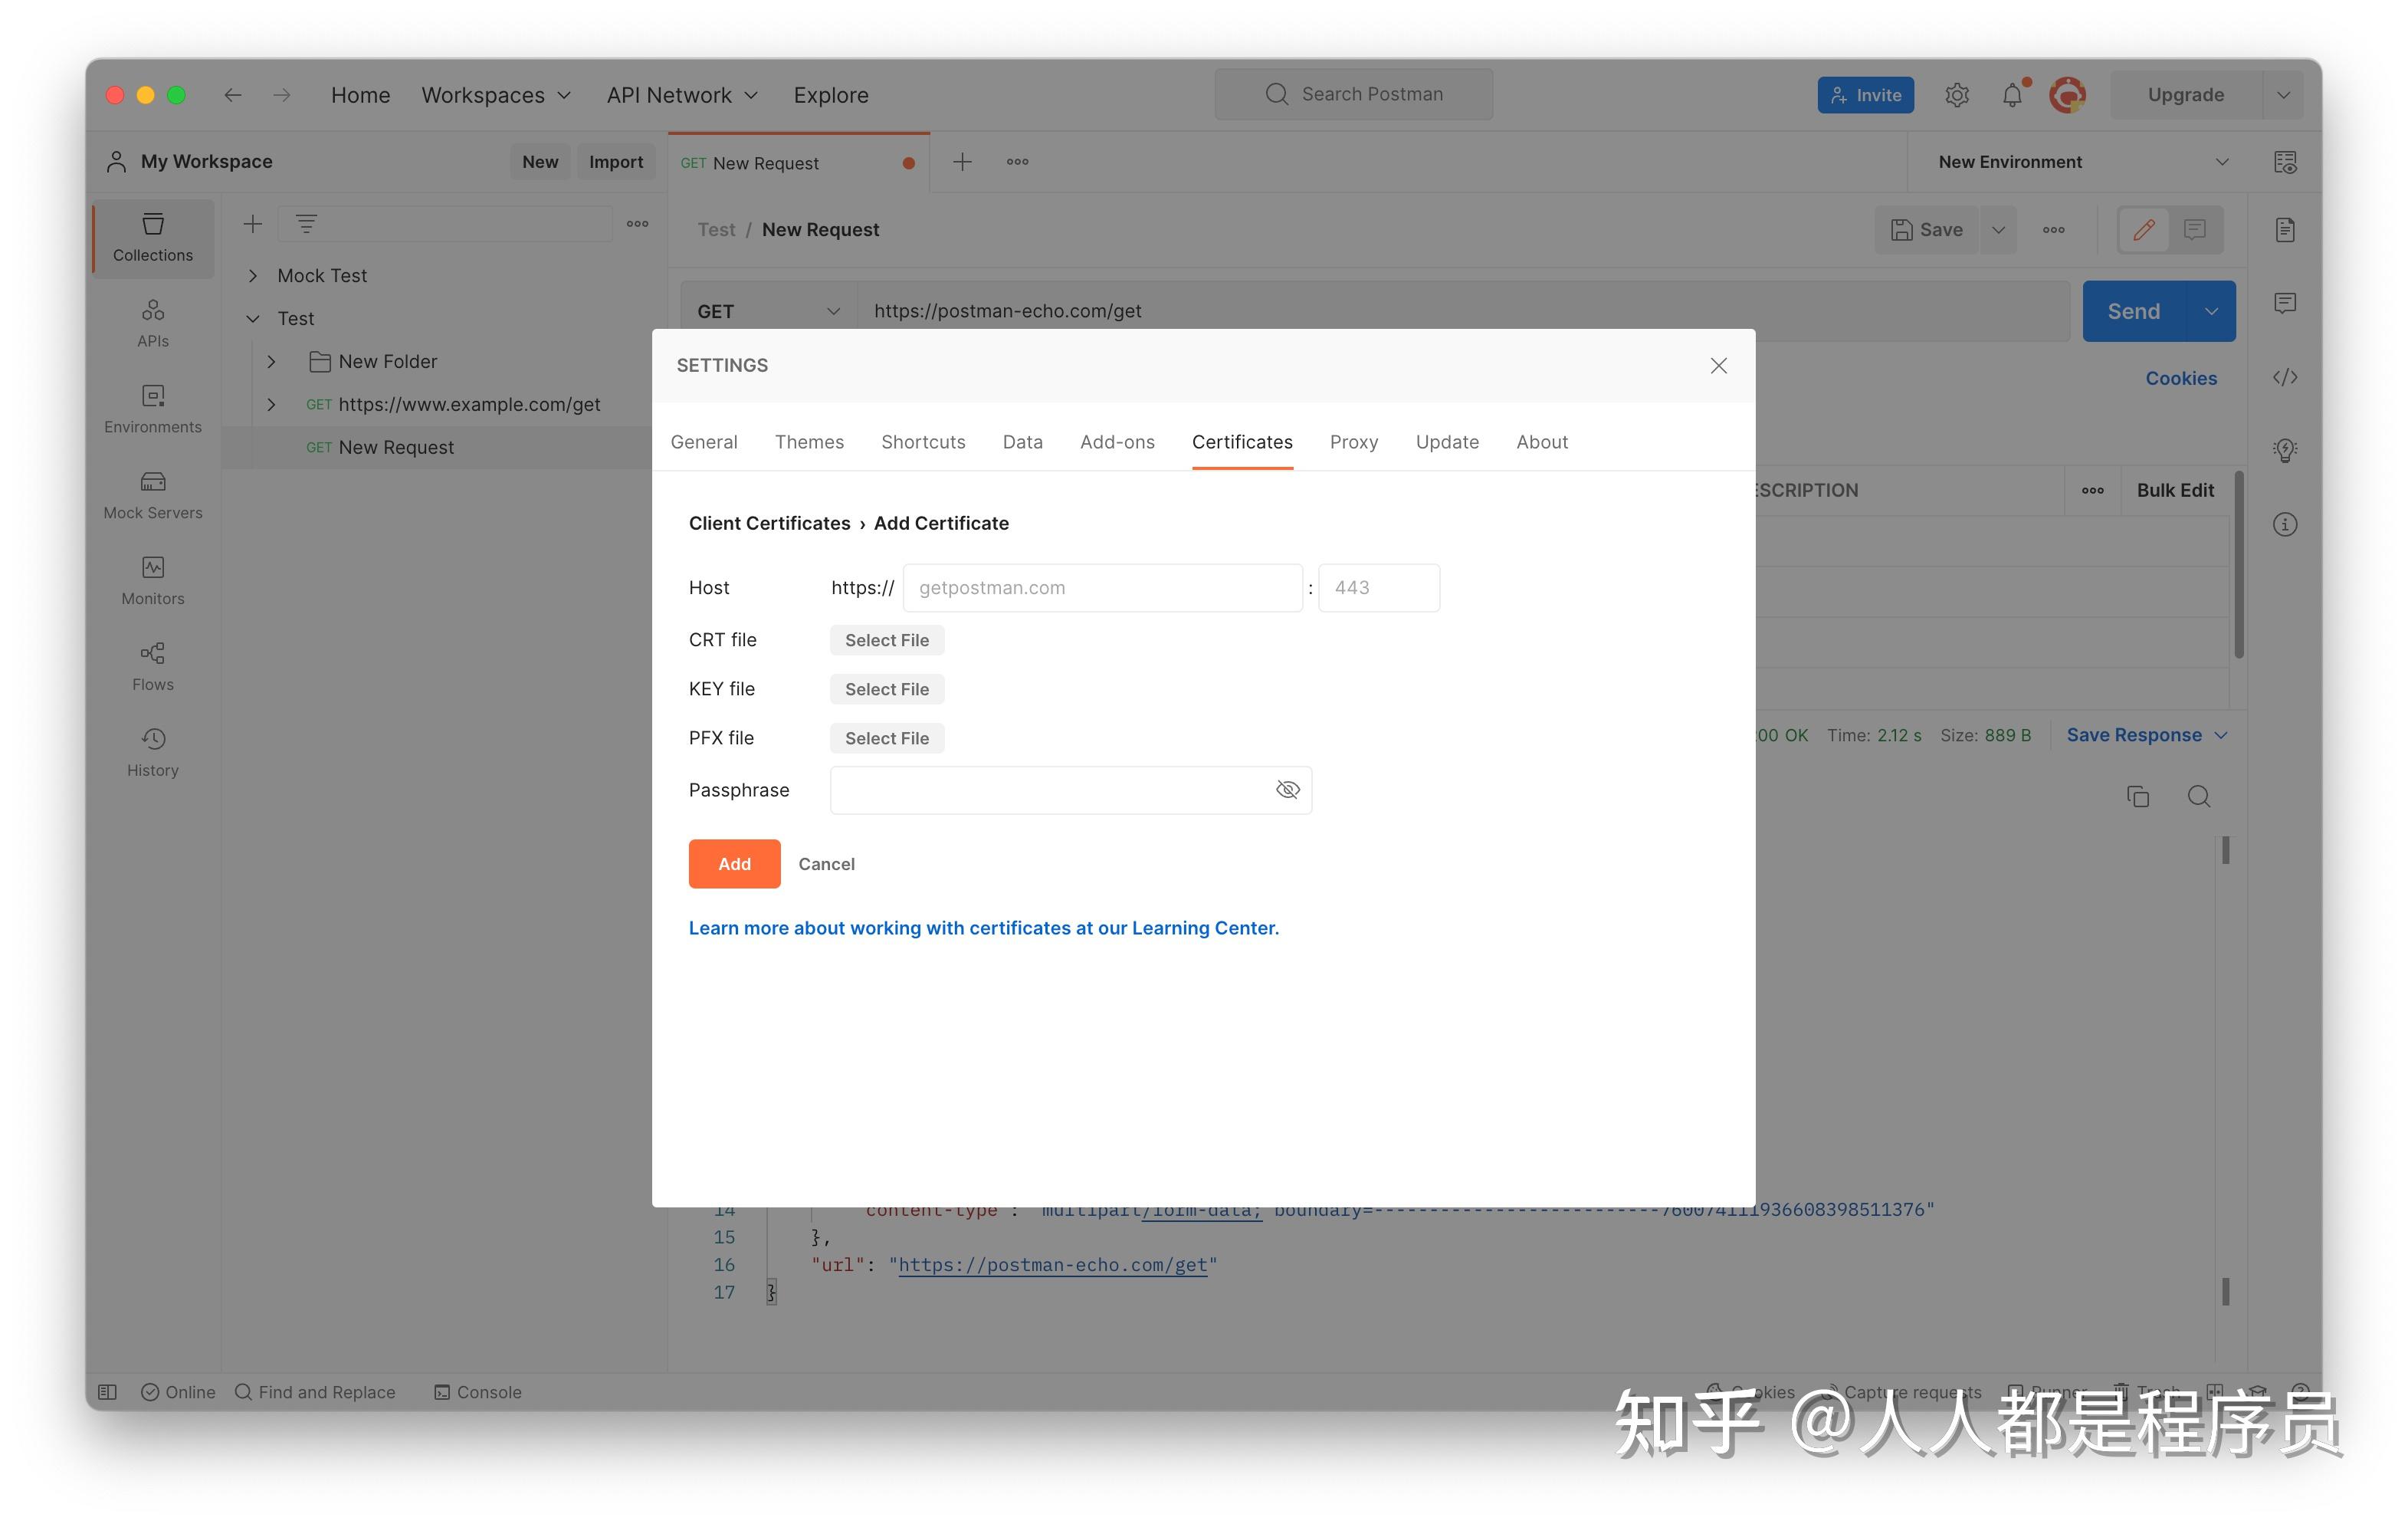Expand the Mock Test collection
Image resolution: width=2408 pixels, height=1524 pixels.
[x=253, y=275]
